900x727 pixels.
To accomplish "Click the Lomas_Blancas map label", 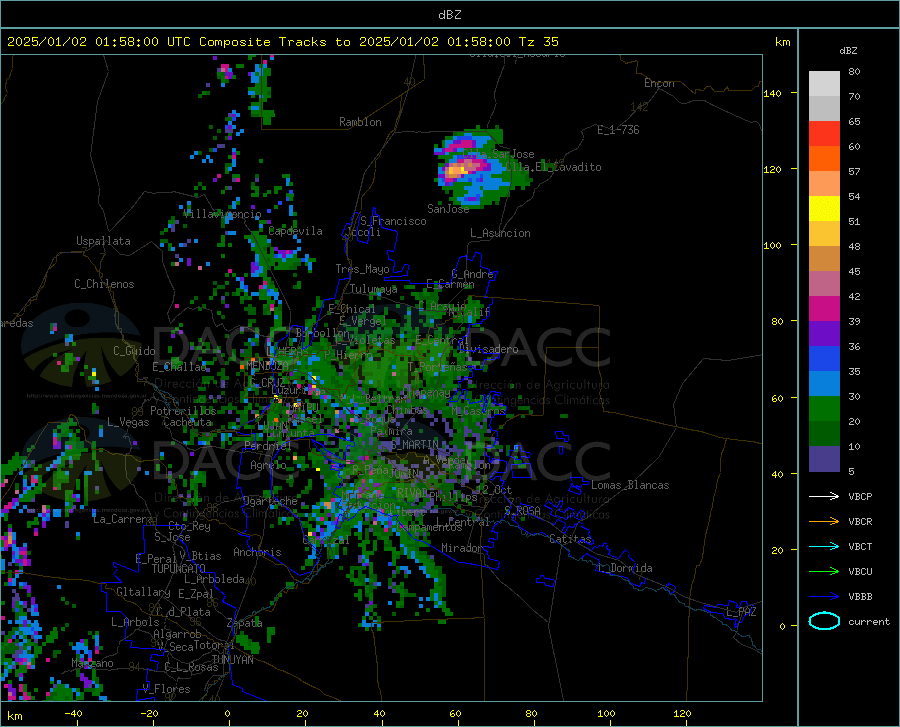I will (630, 485).
